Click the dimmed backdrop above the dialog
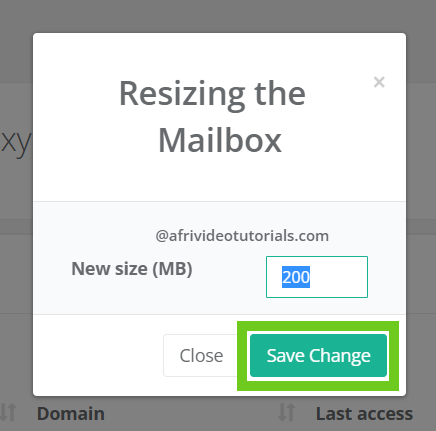The width and height of the screenshot is (436, 431). (x=218, y=16)
